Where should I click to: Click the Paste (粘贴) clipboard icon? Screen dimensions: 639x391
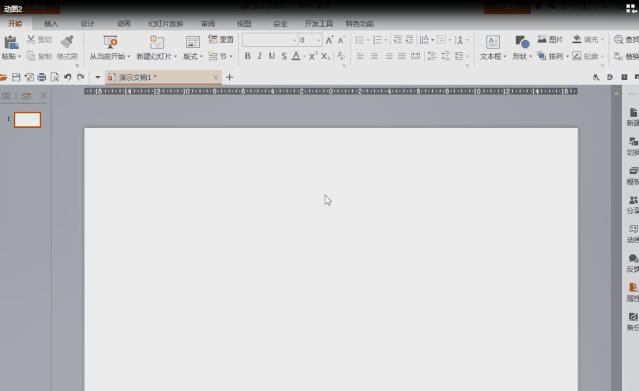pyautogui.click(x=11, y=42)
